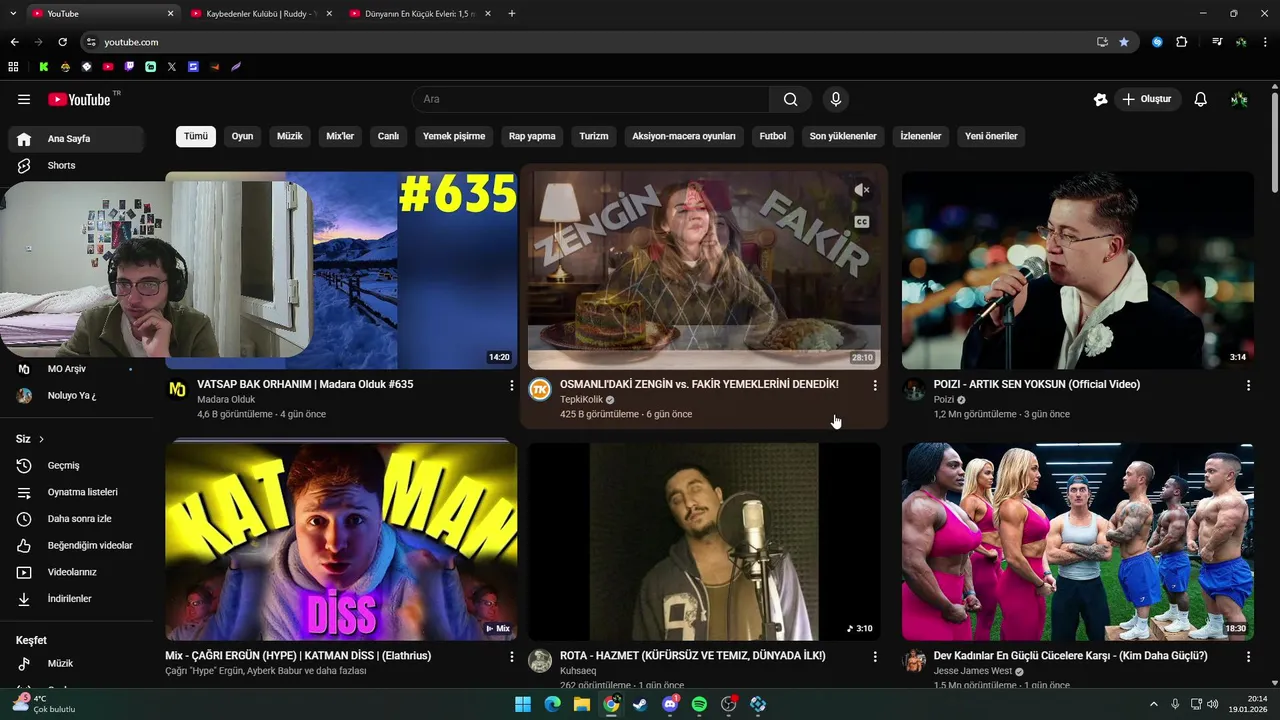Open more options for the Mix ÇAĞRI ERGÜN video
The height and width of the screenshot is (720, 1280).
(512, 657)
